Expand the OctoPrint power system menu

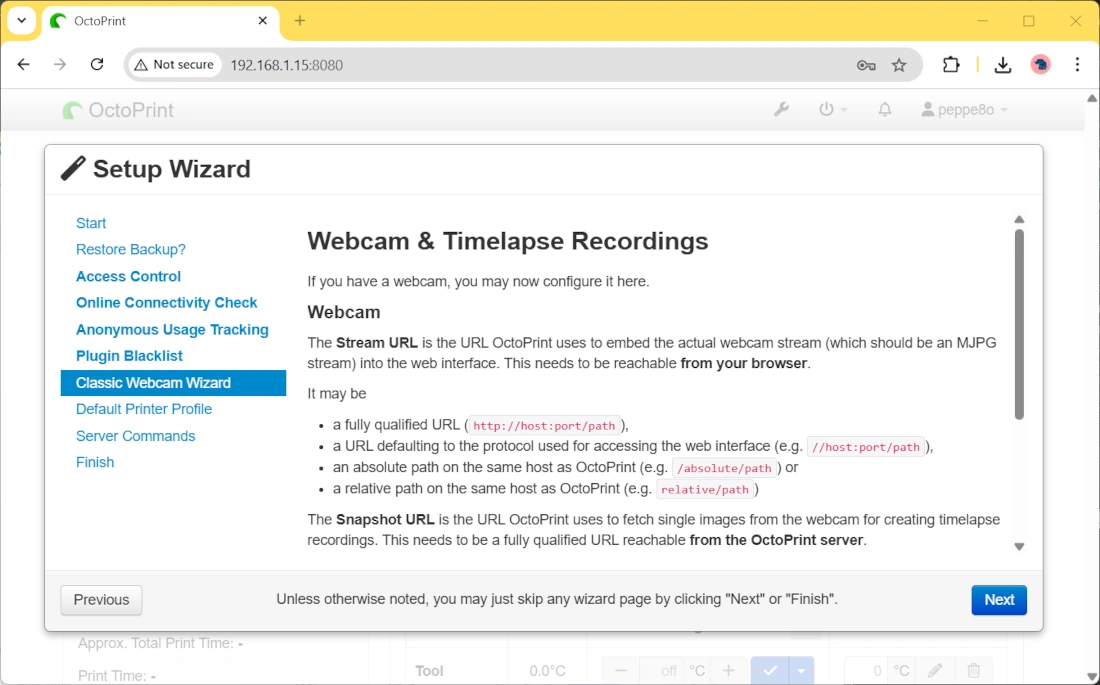pyautogui.click(x=833, y=109)
